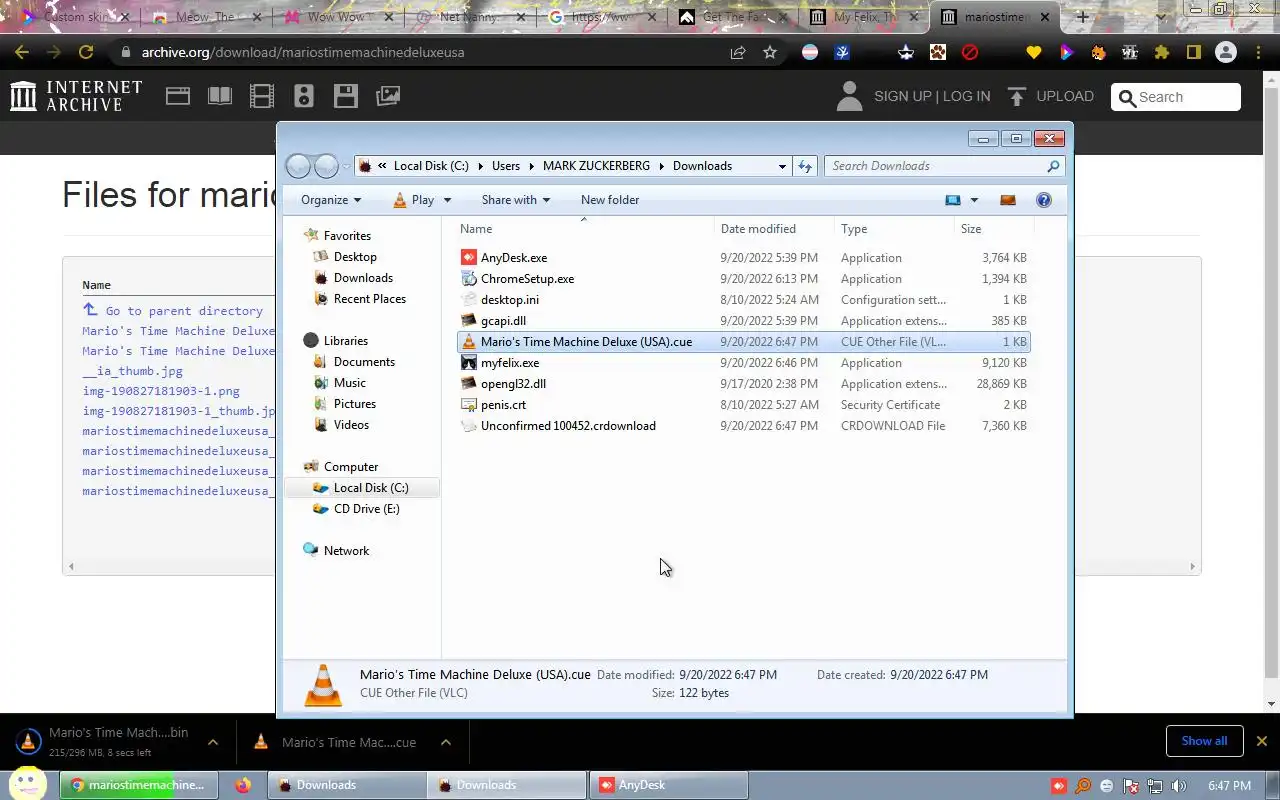
Task: Reload the archive.org page
Action: coord(86,52)
